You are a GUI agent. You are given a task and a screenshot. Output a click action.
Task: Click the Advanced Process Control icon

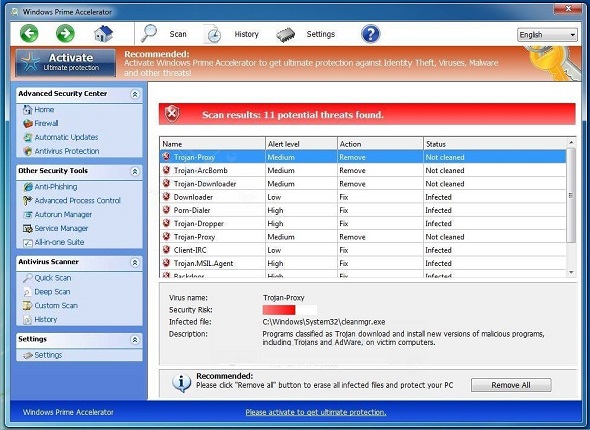27,201
